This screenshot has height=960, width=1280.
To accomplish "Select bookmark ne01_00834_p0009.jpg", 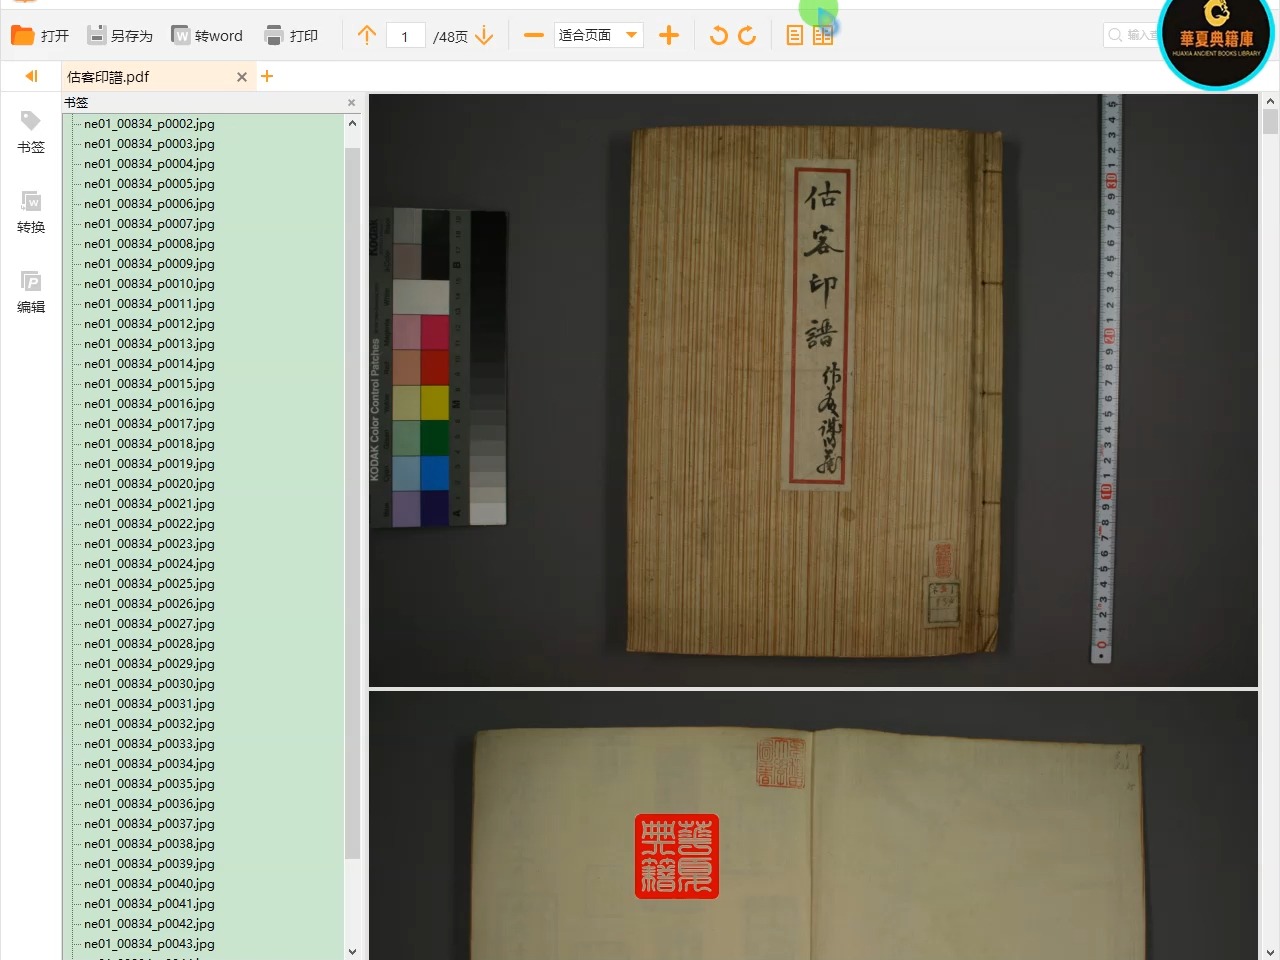I will pos(149,264).
